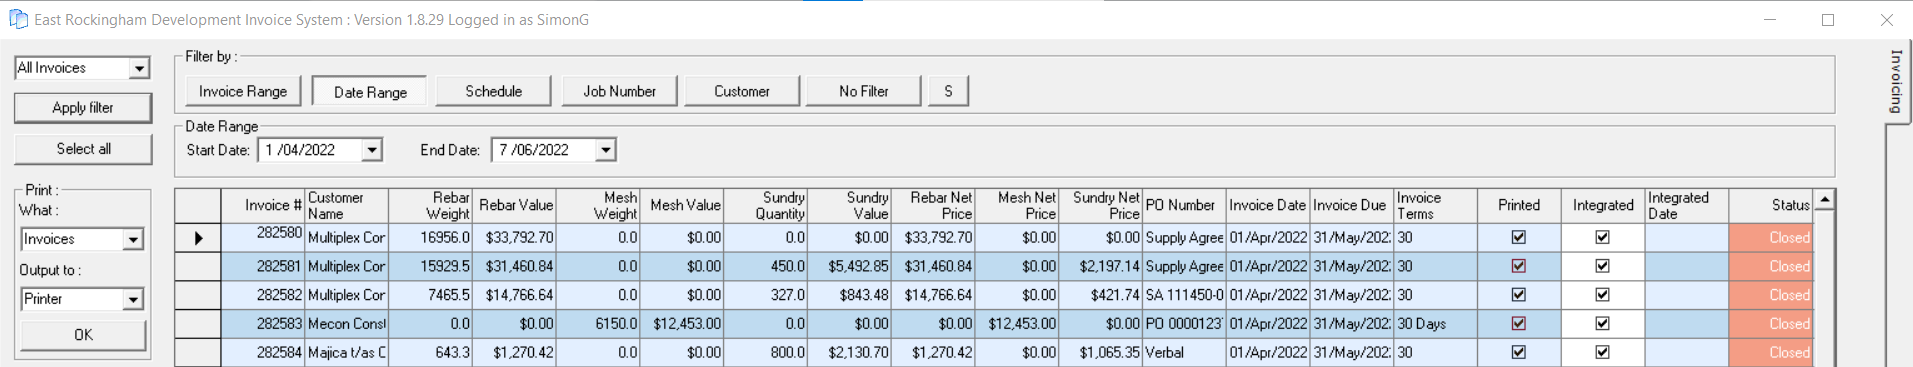The width and height of the screenshot is (1913, 367).
Task: Click the Sundry Quantity column header
Action: tap(766, 205)
